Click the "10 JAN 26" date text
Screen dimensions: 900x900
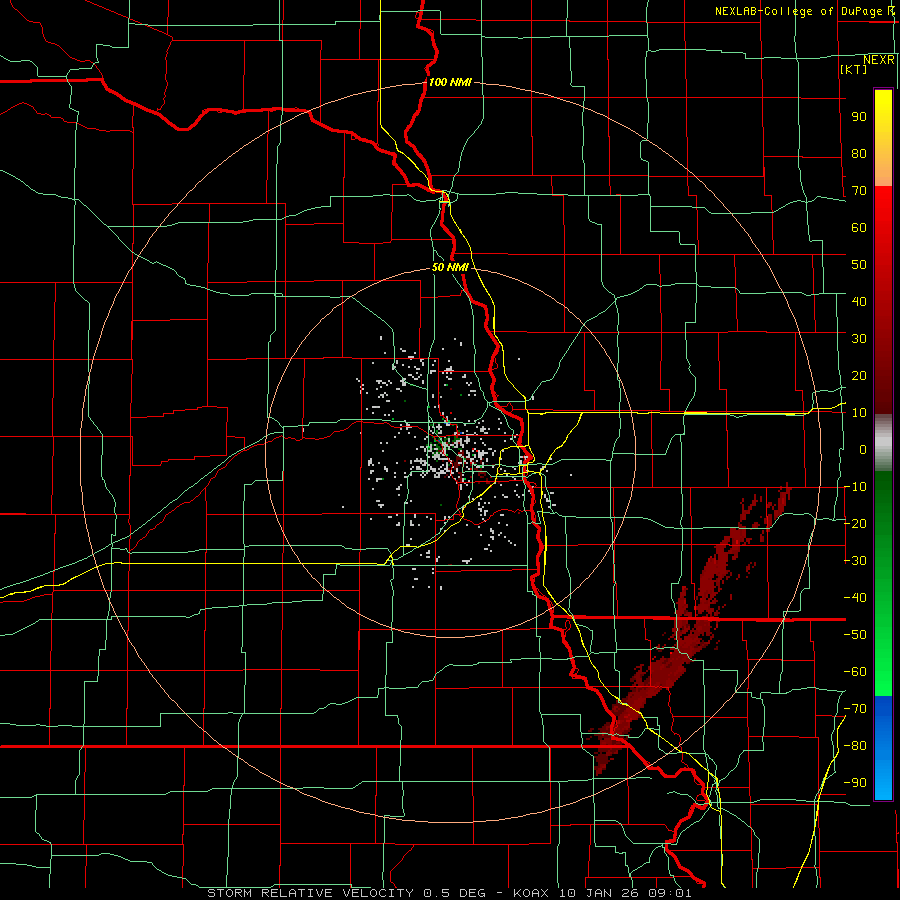pyautogui.click(x=599, y=893)
